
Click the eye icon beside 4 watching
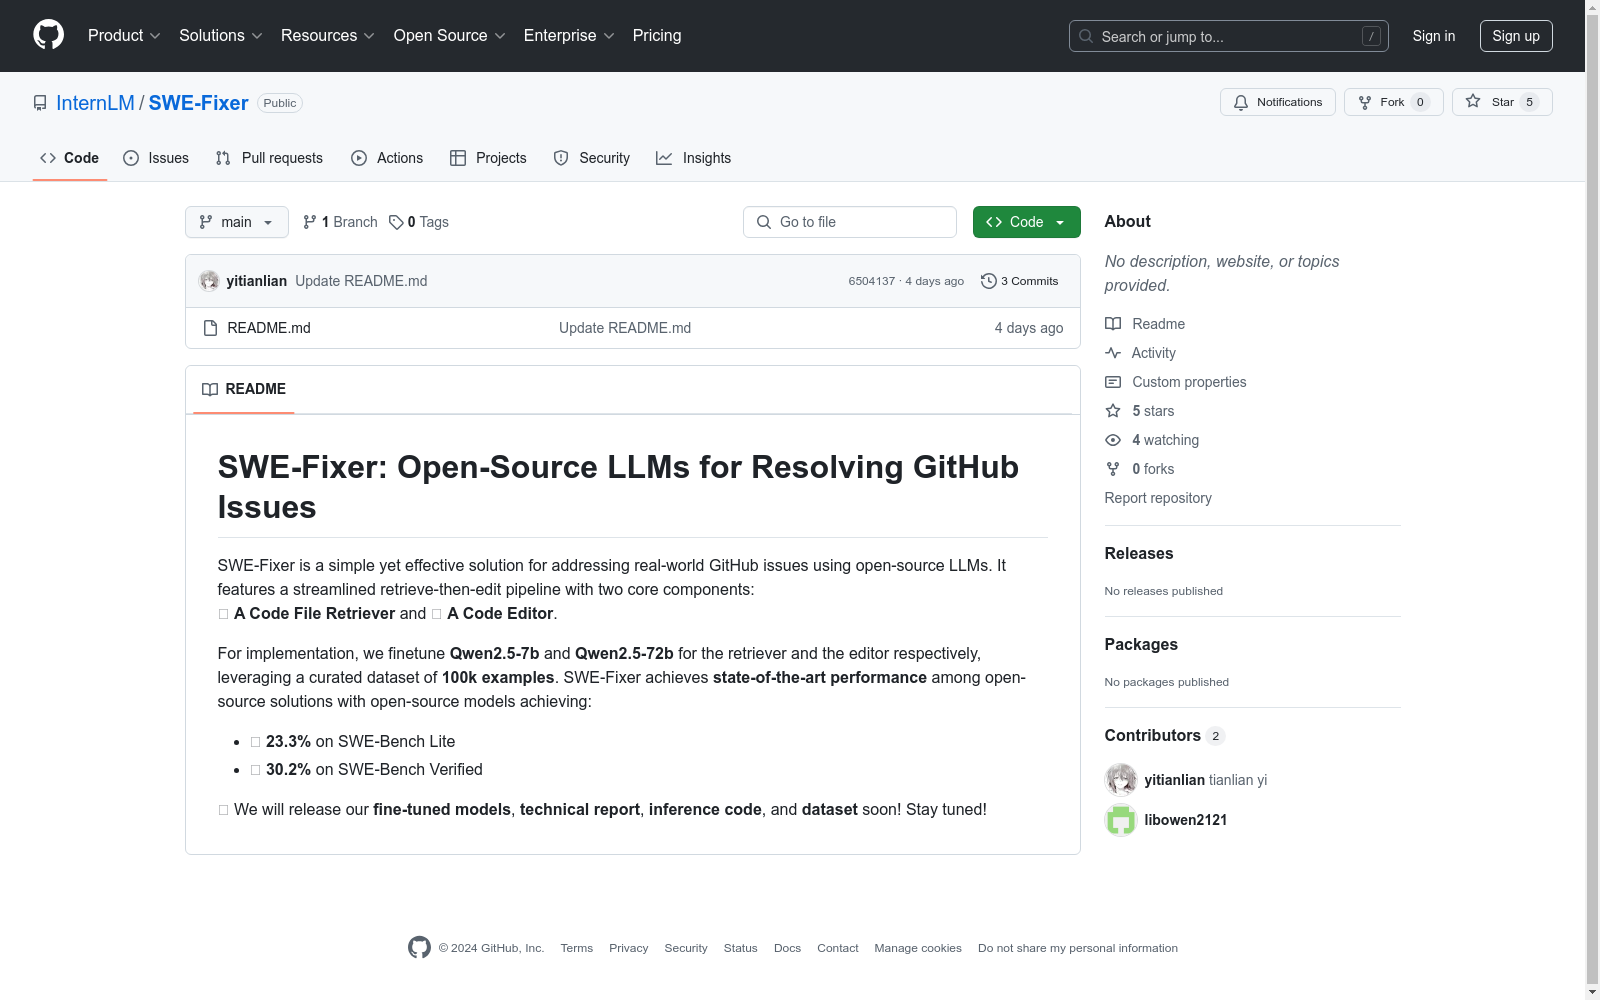(x=1113, y=440)
